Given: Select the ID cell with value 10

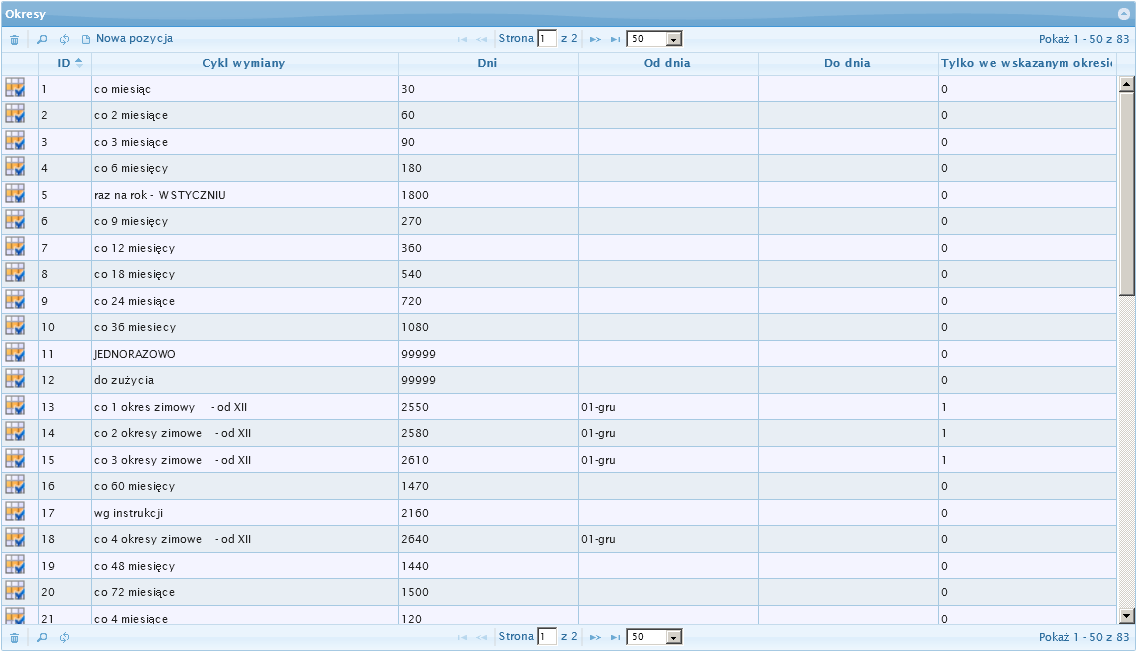Looking at the screenshot, I should (x=65, y=327).
